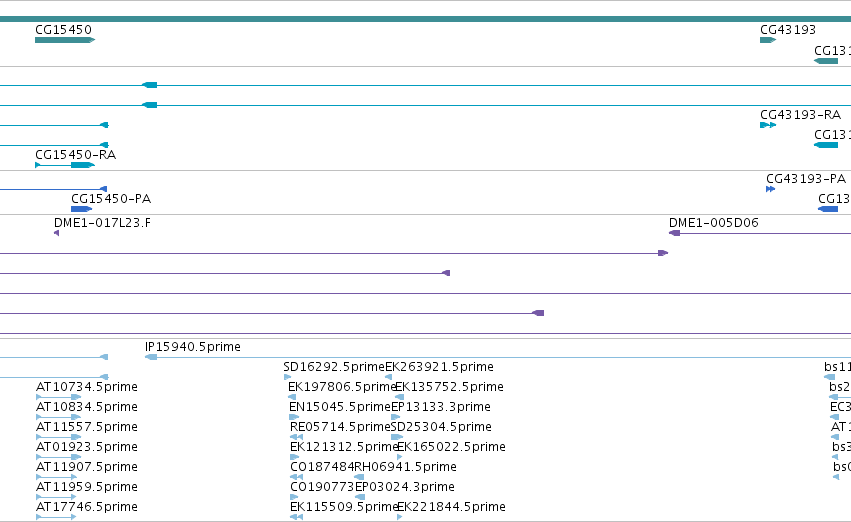
Task: Open the EP03024.3prime EST label
Action: pos(405,487)
